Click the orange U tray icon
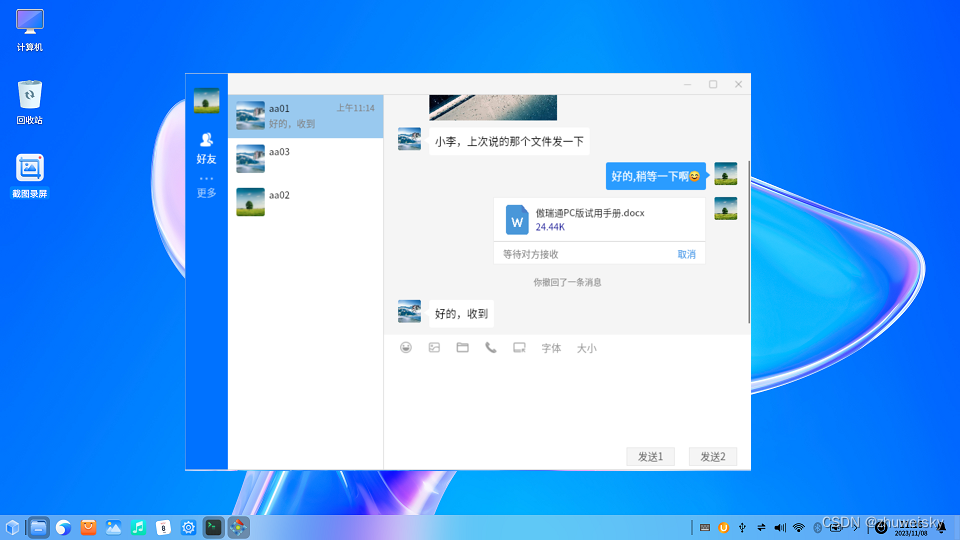The image size is (960, 540). [x=723, y=528]
